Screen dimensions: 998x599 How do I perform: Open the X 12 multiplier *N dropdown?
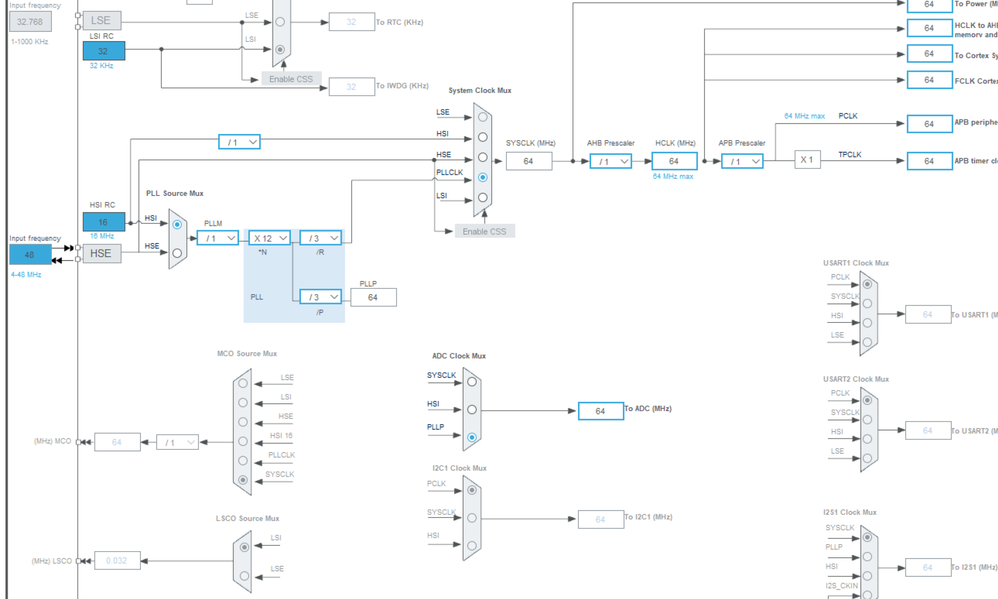pyautogui.click(x=269, y=238)
